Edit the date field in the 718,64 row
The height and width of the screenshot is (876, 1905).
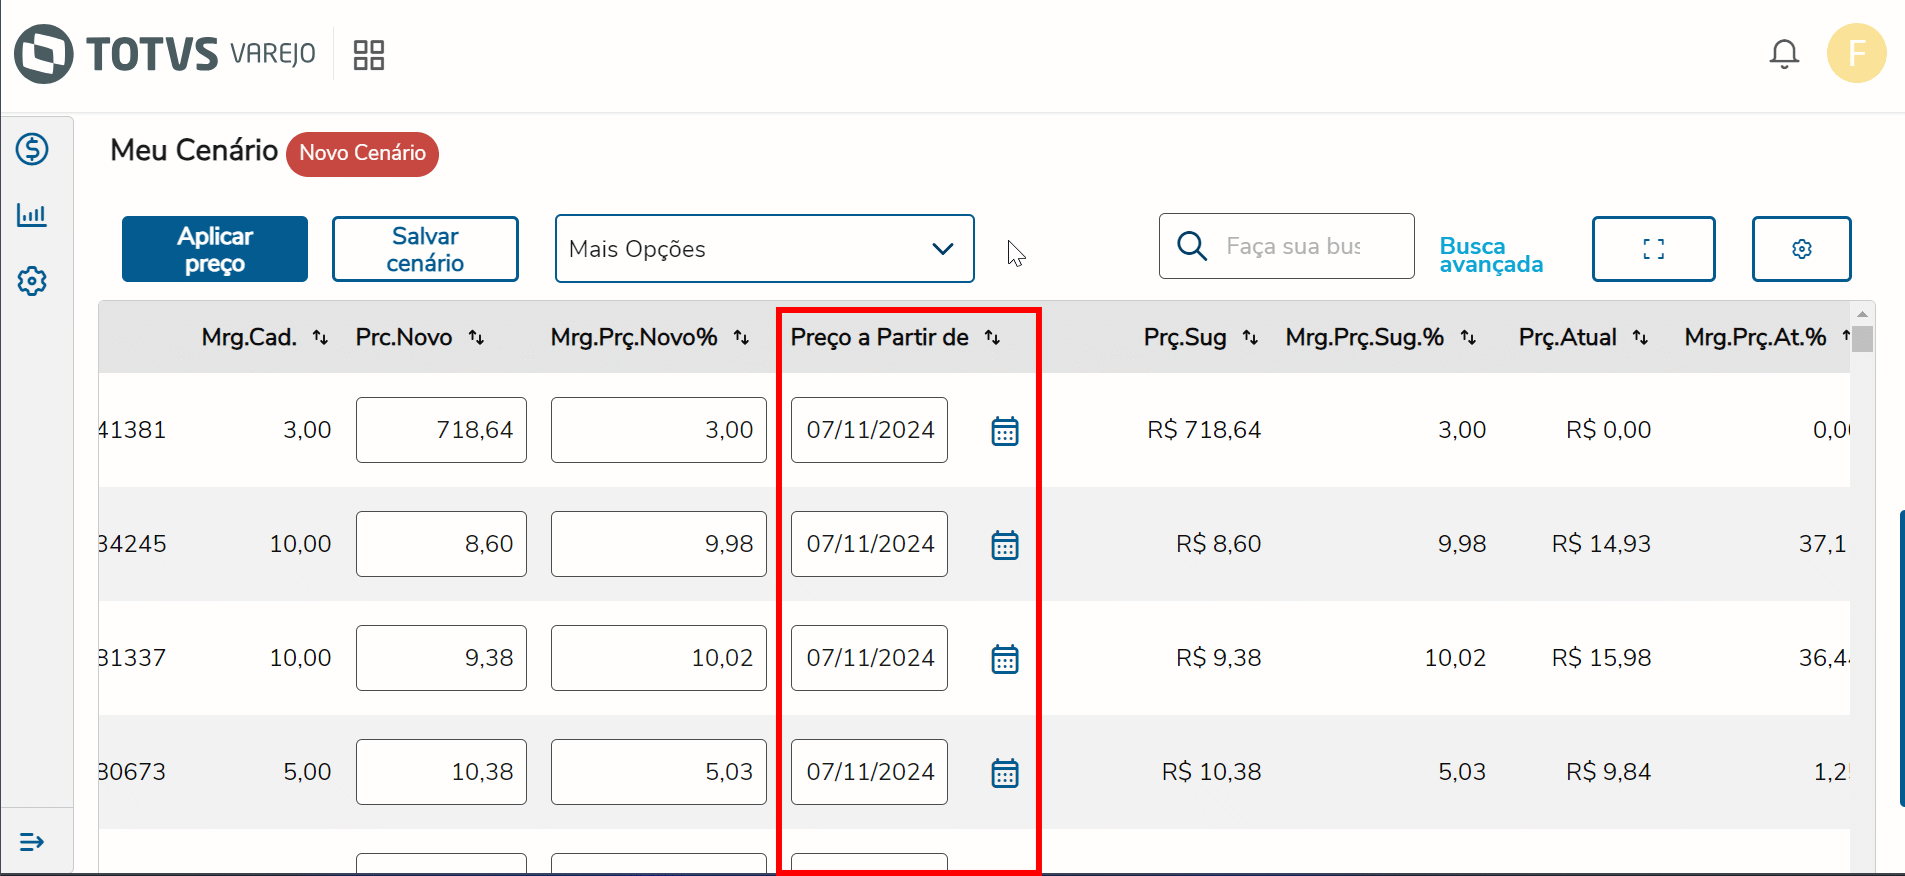click(869, 430)
